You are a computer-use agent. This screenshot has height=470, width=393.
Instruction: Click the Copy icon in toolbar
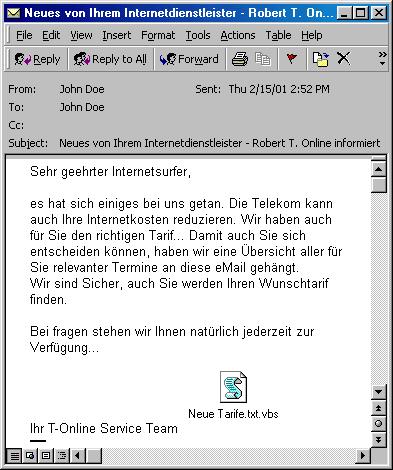click(x=263, y=59)
